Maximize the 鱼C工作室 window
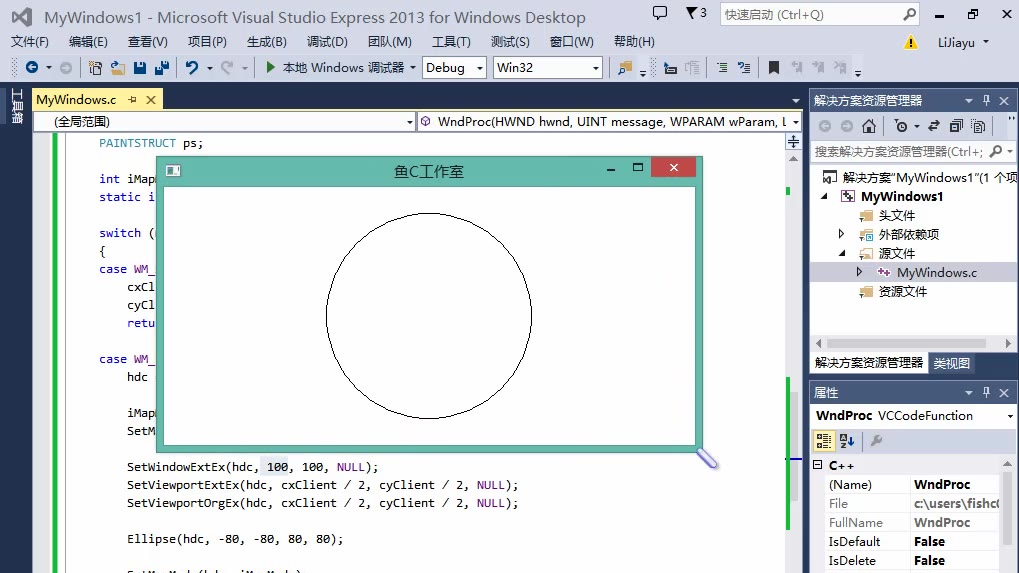Screen dimensions: 1019x573 pyautogui.click(x=638, y=168)
